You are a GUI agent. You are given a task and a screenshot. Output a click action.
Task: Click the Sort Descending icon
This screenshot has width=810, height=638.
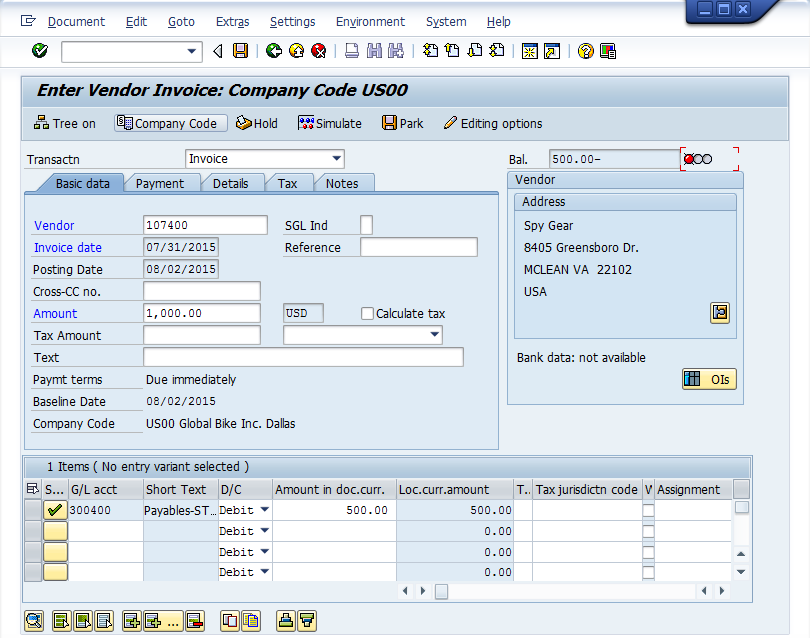307,620
